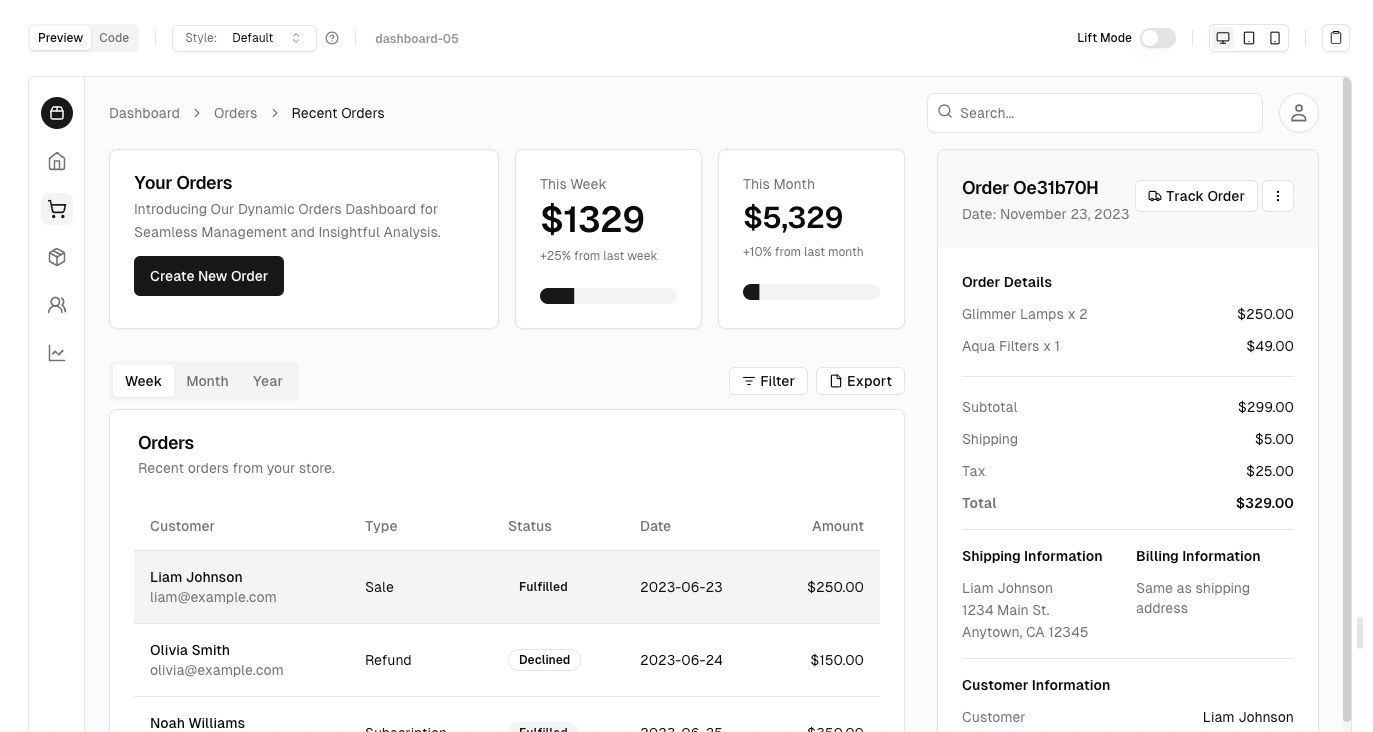
Task: Open the Products box sidebar icon
Action: 57,257
